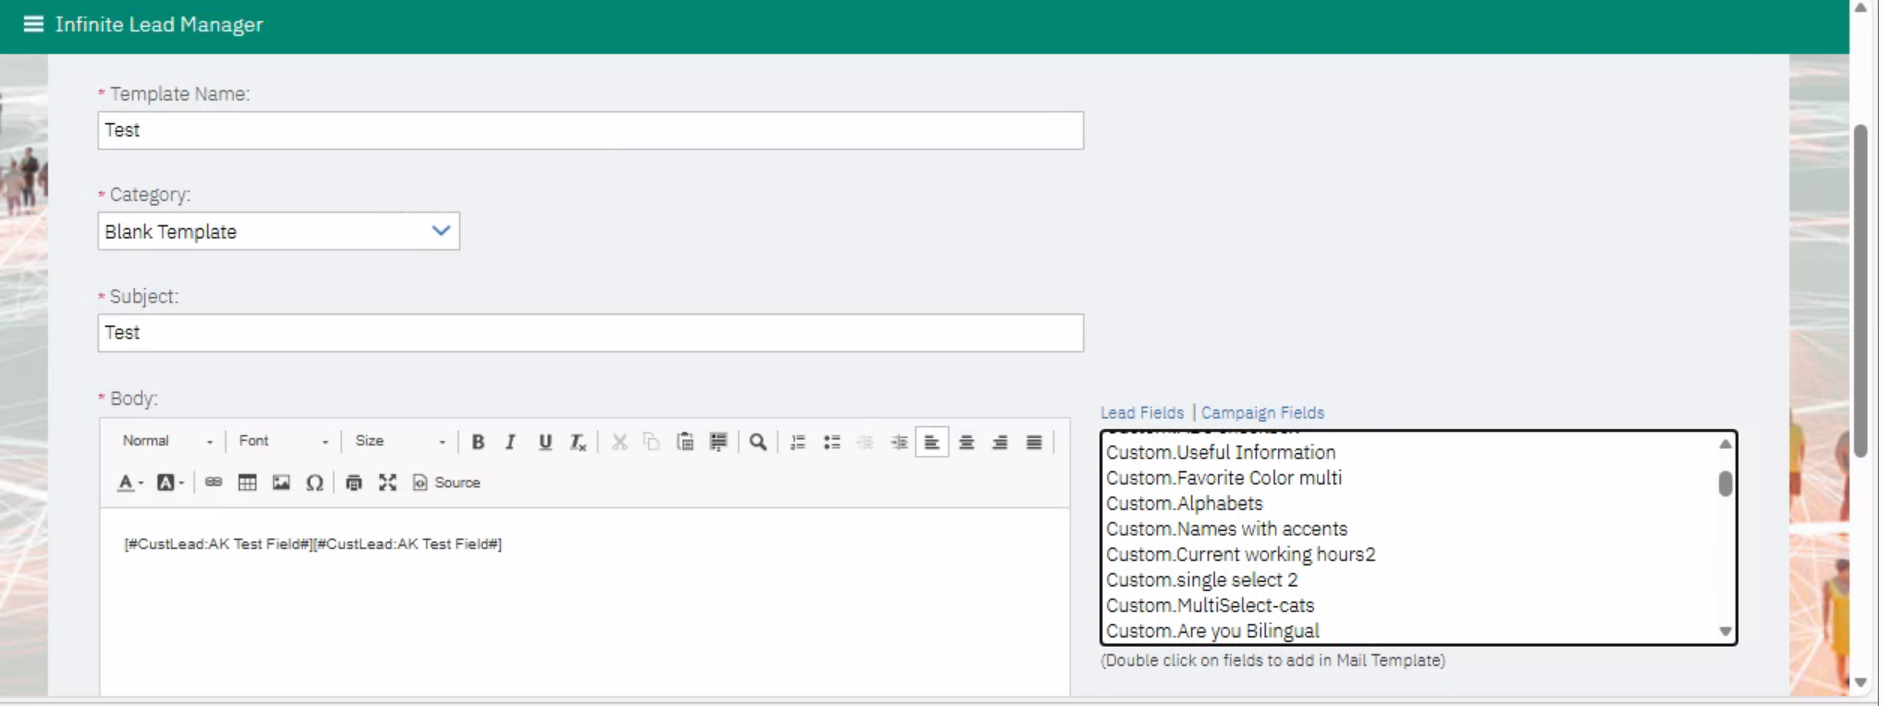Click the insert image icon
Viewport: 1884px width, 706px height.
tap(281, 483)
